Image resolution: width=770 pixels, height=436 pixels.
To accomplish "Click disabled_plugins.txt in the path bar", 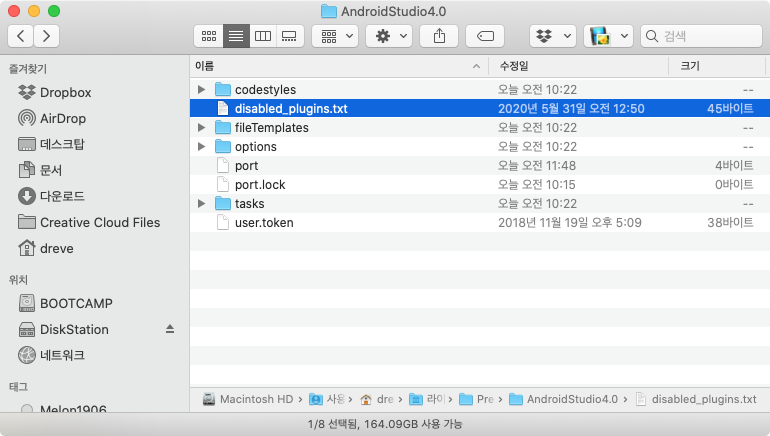I will [696, 399].
